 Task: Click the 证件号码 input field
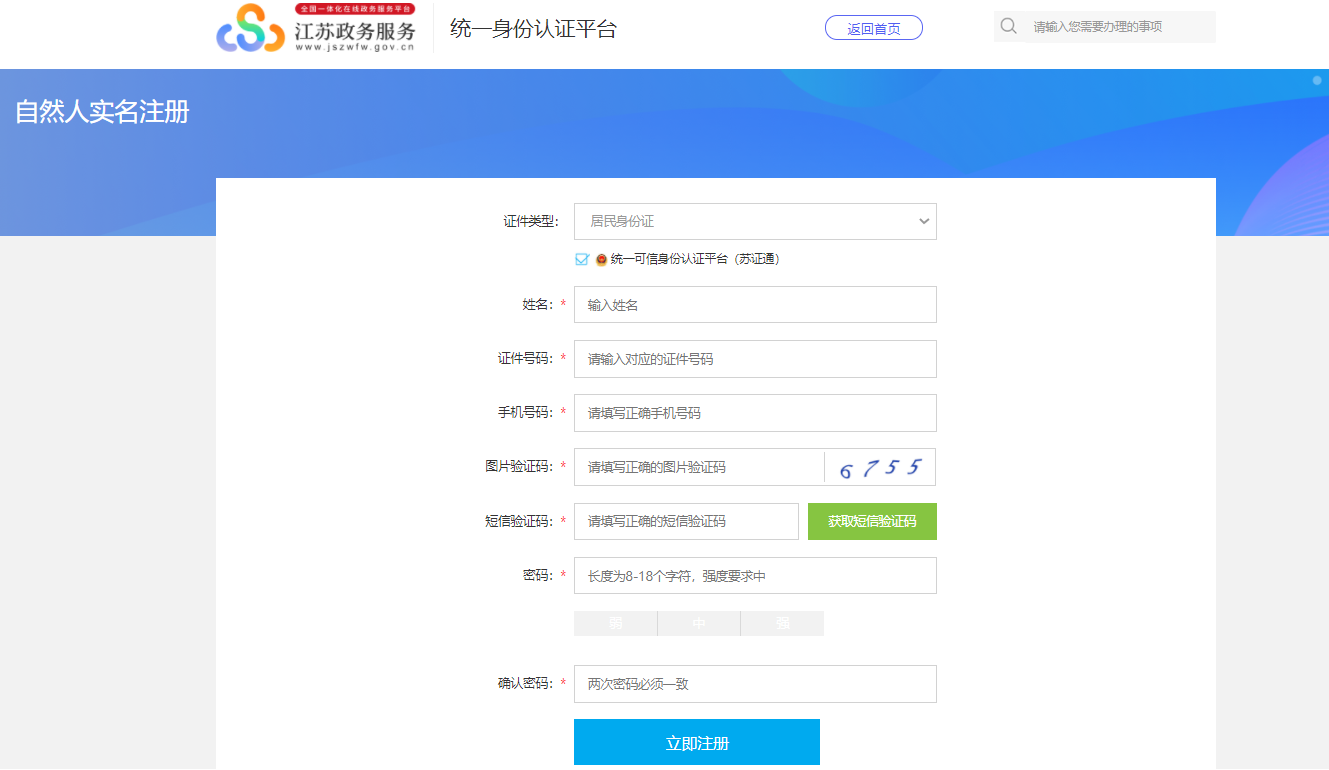pos(755,359)
